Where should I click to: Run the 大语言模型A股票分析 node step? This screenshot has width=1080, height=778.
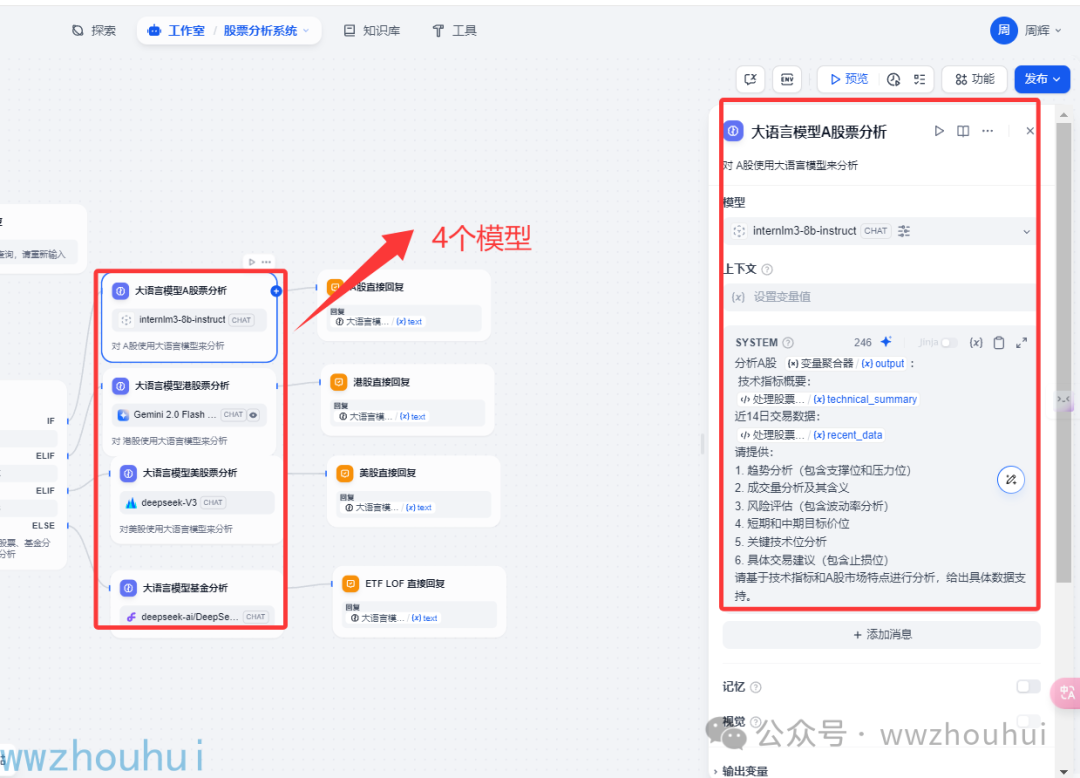938,131
